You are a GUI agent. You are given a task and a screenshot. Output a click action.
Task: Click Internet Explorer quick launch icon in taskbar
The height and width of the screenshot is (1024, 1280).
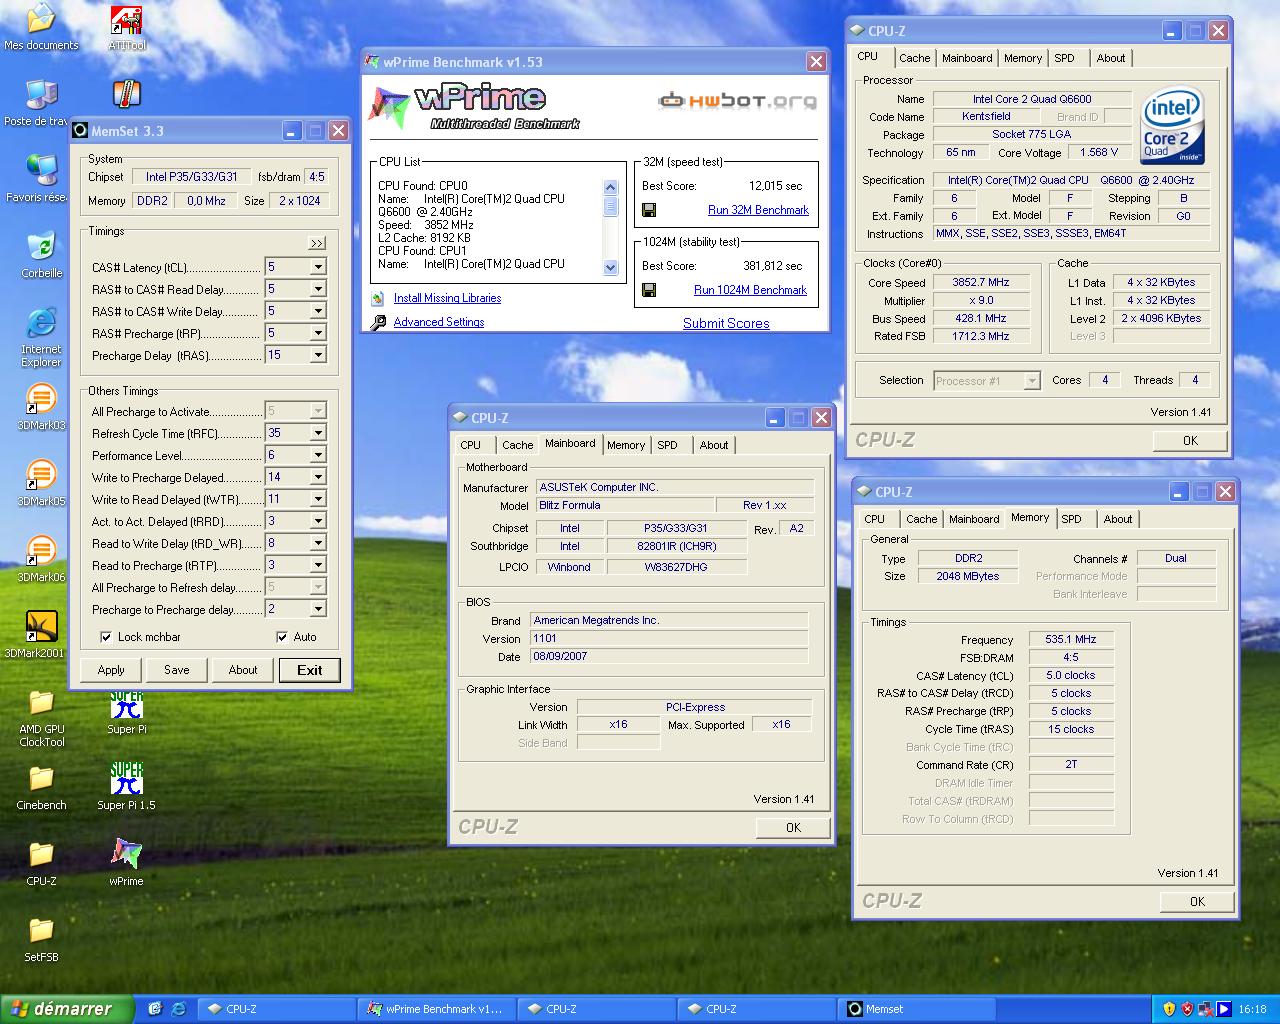tap(178, 1009)
